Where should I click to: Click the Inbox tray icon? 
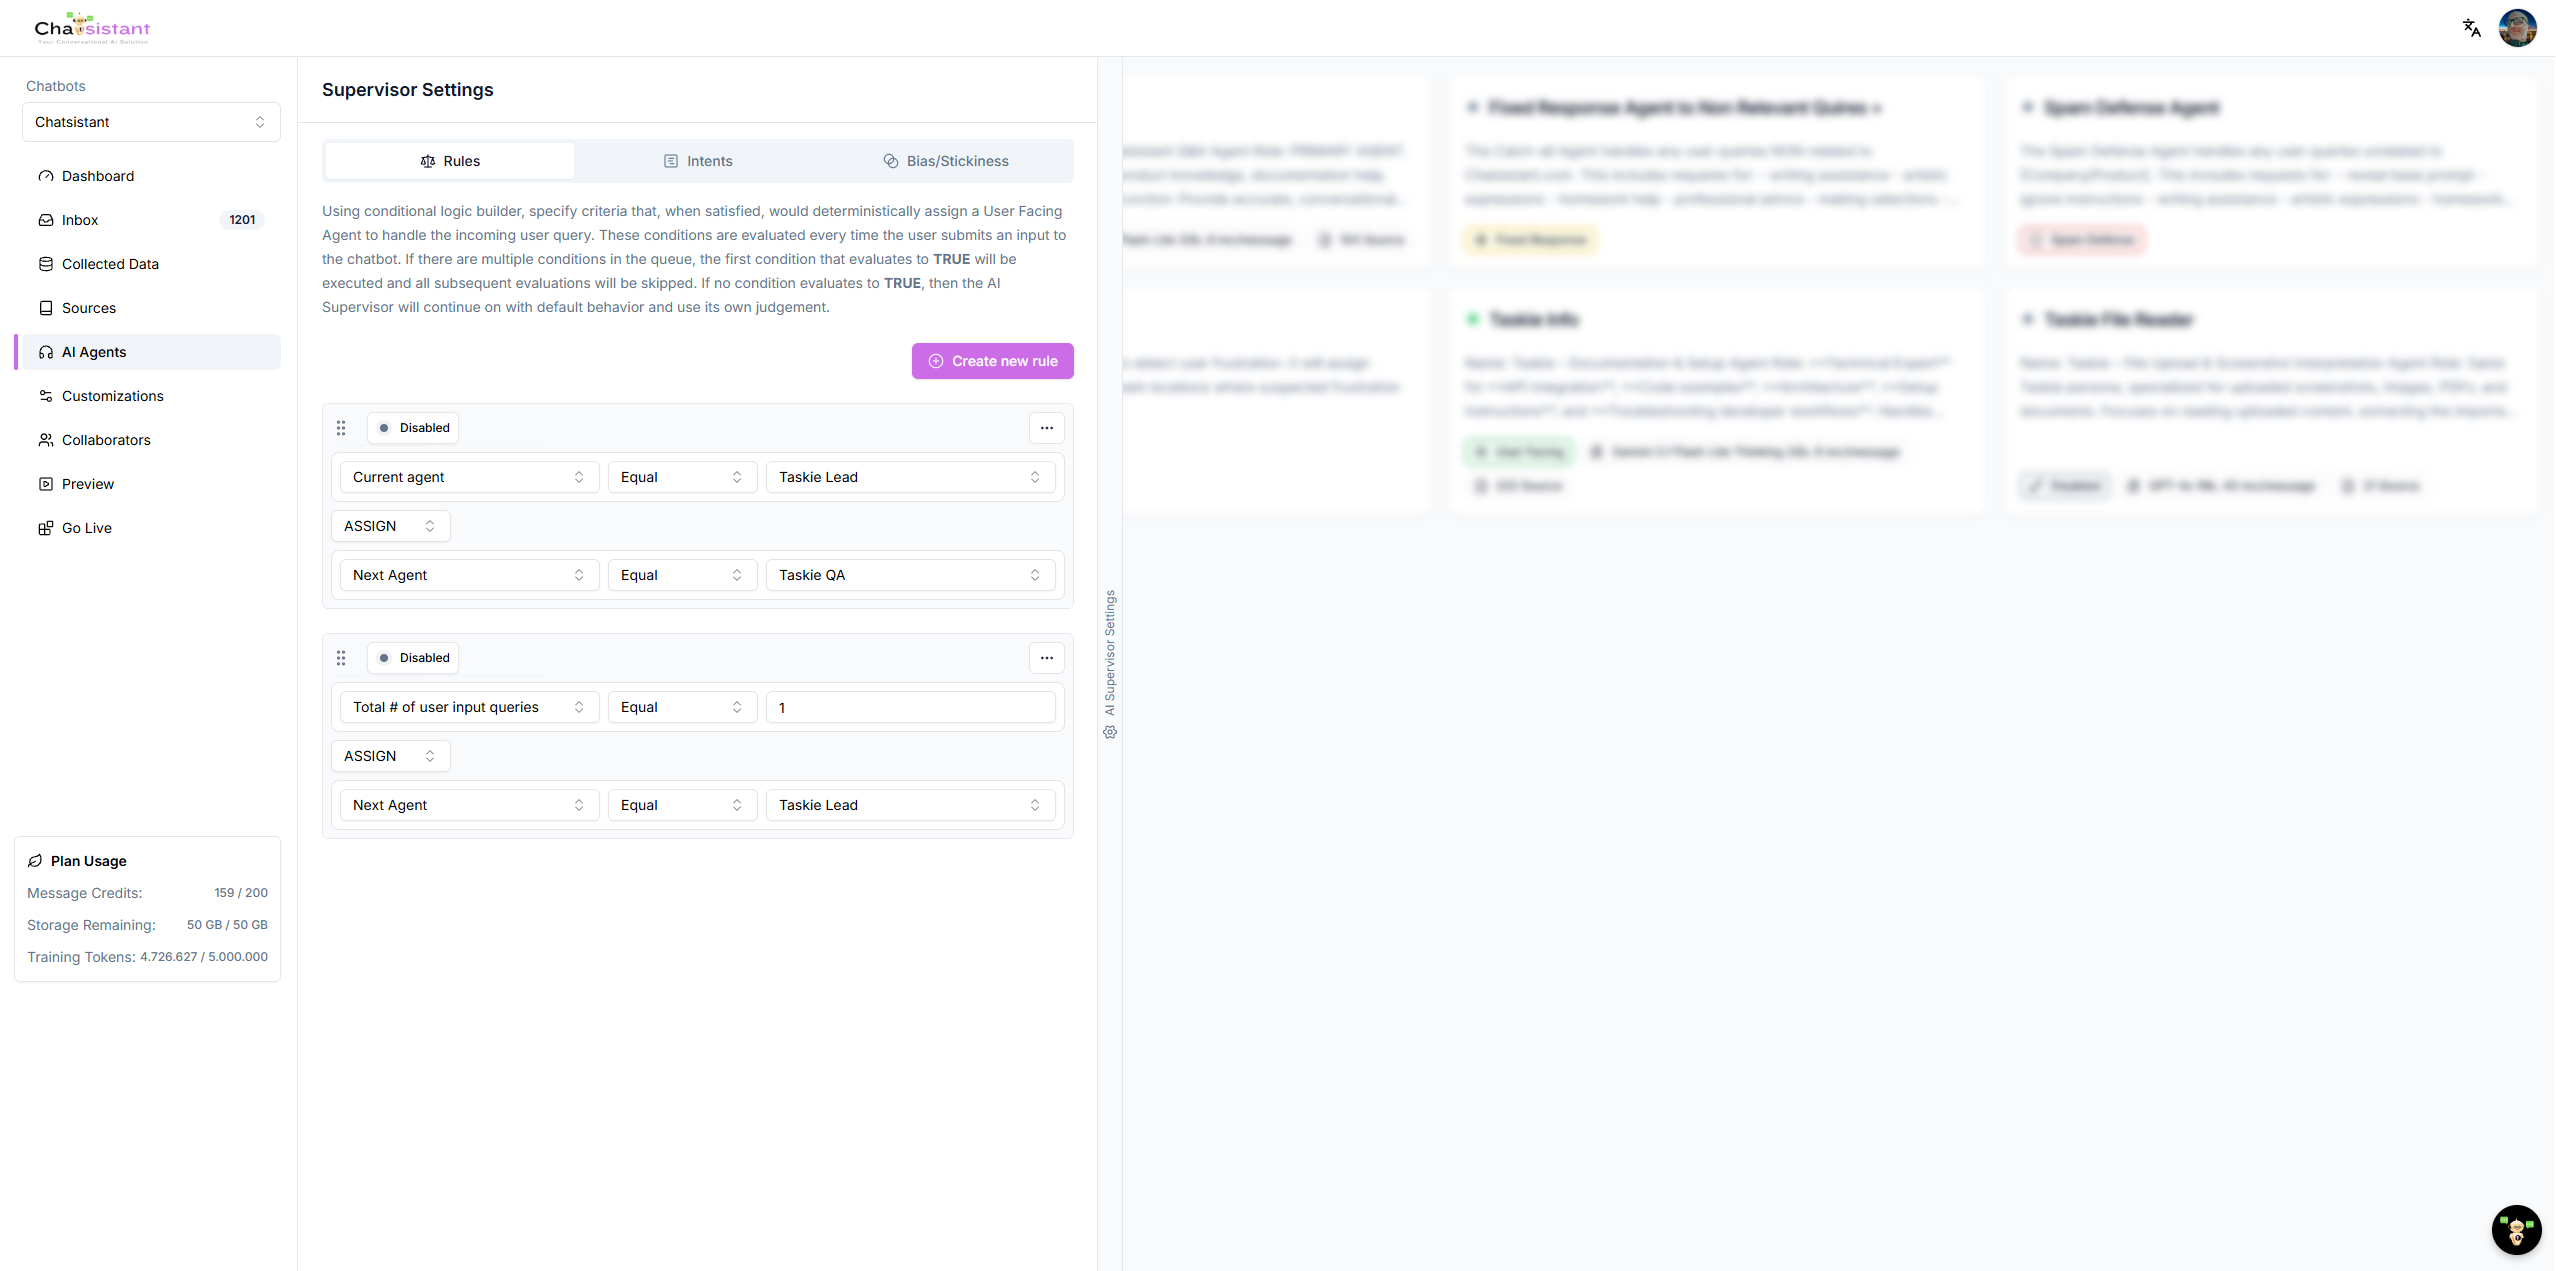pyautogui.click(x=46, y=220)
